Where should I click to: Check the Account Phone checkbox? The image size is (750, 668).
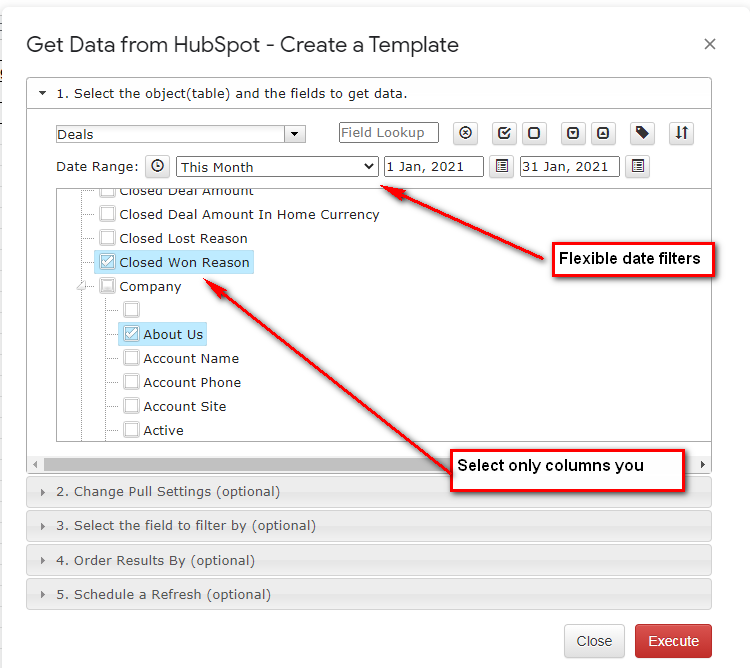point(132,382)
